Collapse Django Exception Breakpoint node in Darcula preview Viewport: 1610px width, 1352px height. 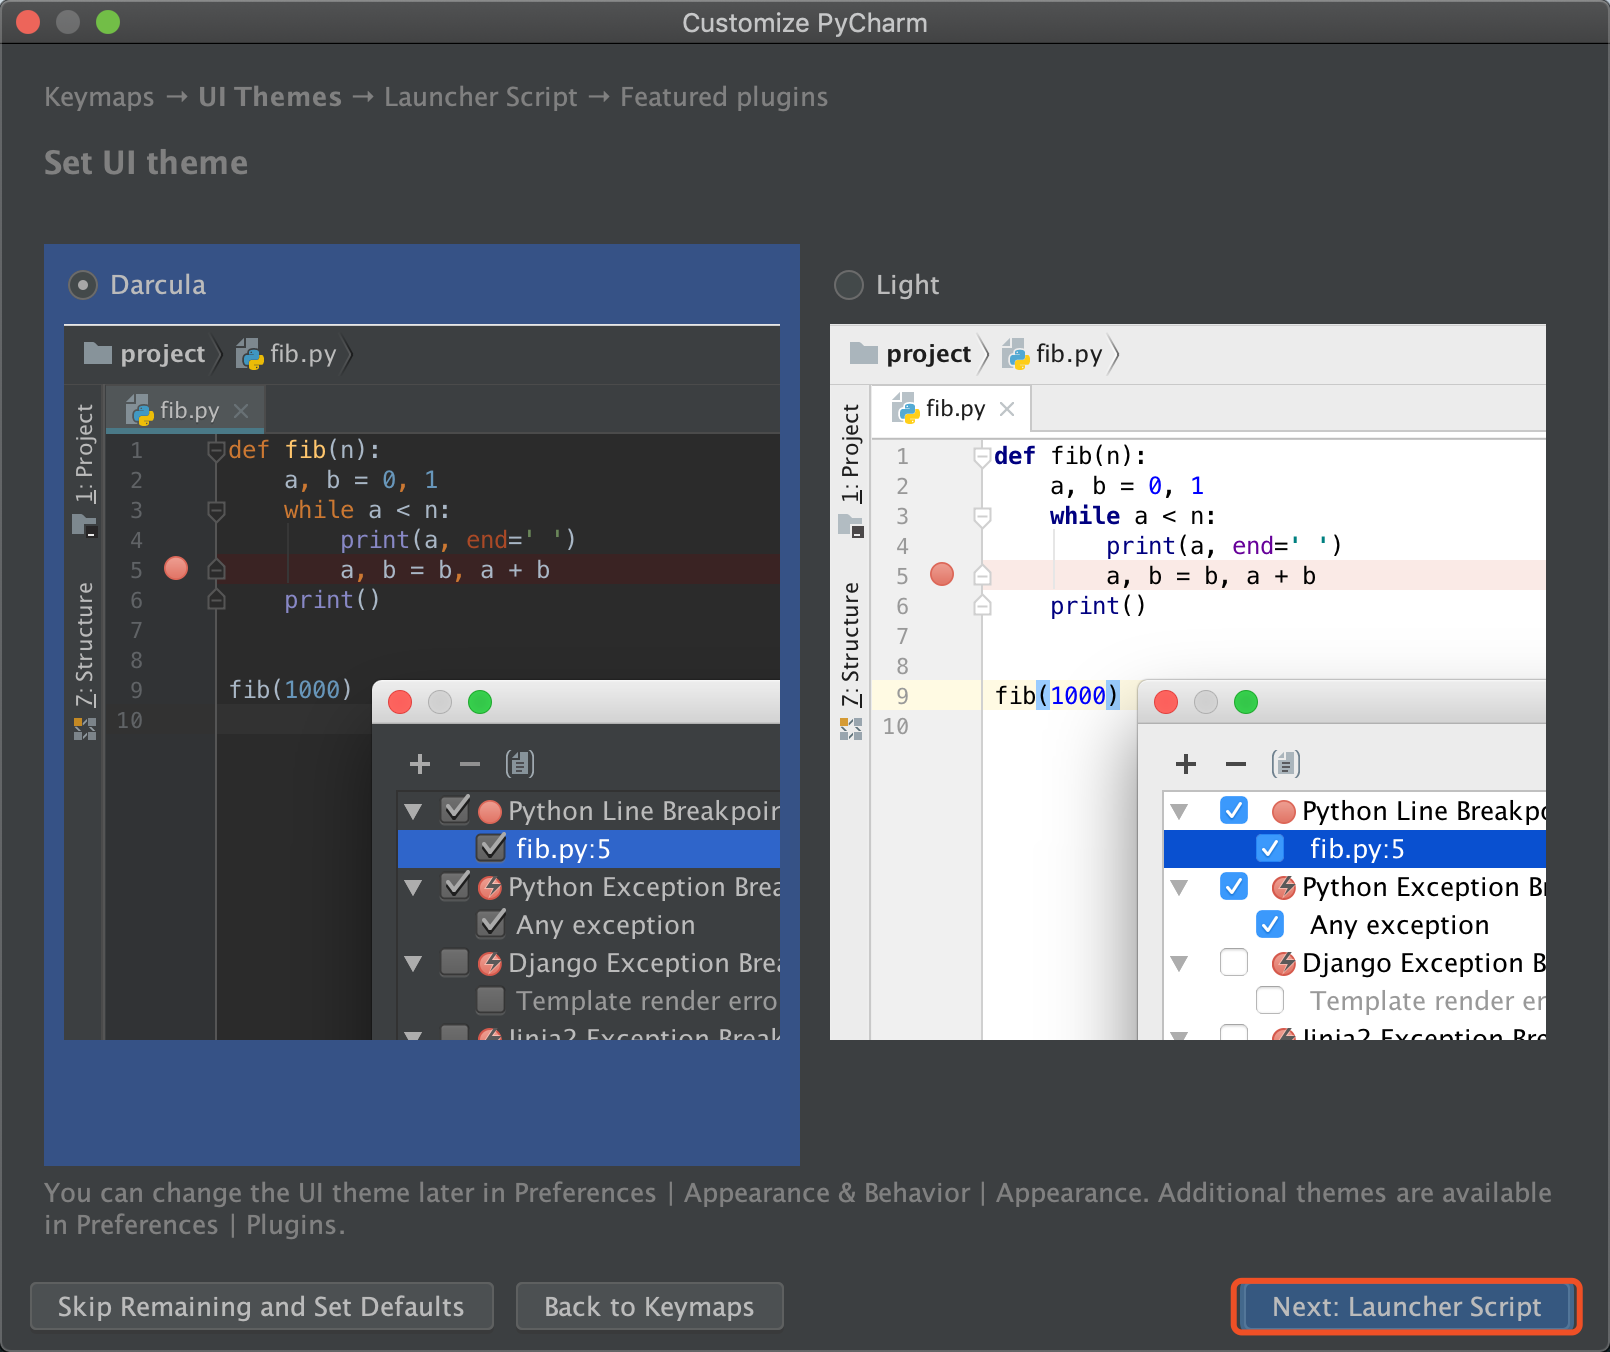click(413, 964)
